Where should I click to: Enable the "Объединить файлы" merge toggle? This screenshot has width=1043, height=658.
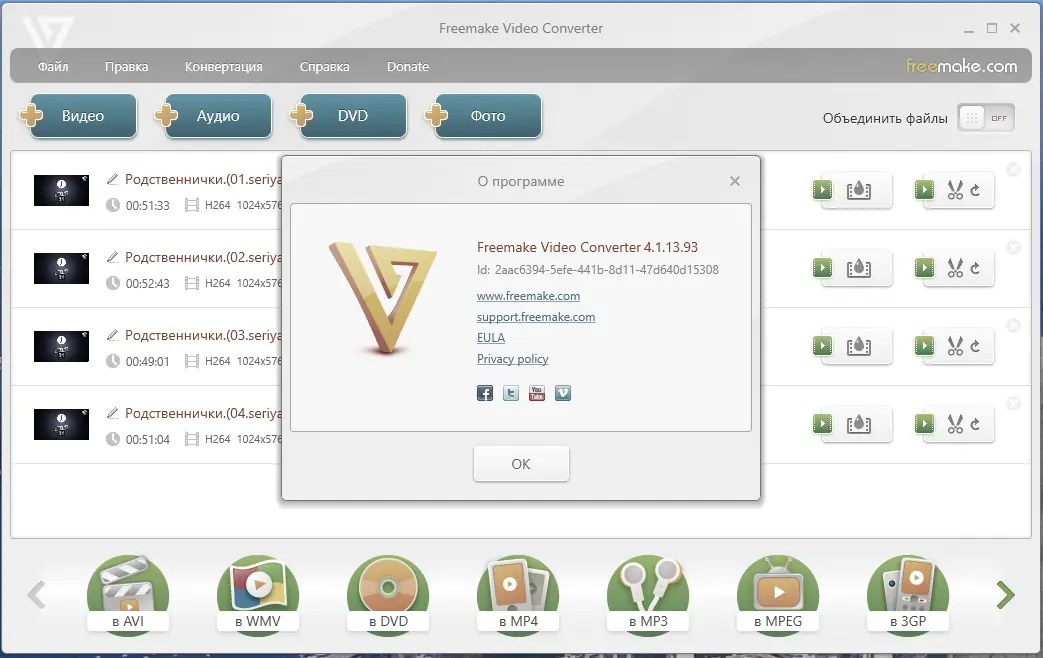[x=986, y=117]
